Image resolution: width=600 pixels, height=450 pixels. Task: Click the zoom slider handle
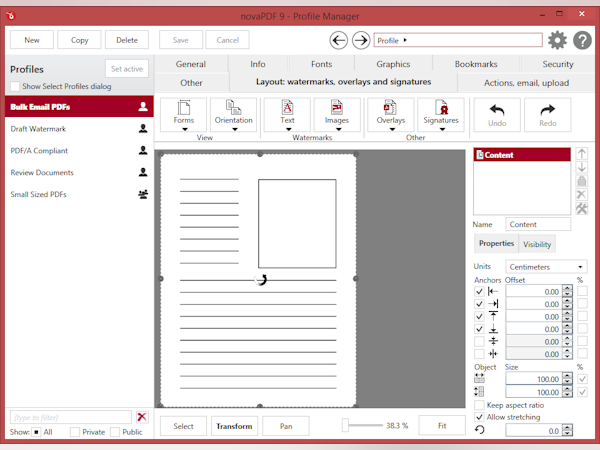346,425
